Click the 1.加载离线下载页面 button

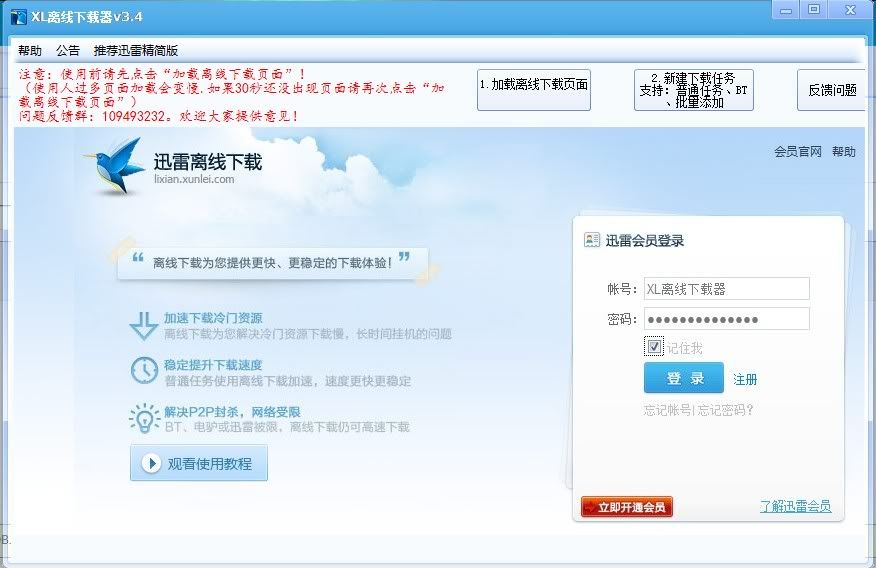point(534,89)
